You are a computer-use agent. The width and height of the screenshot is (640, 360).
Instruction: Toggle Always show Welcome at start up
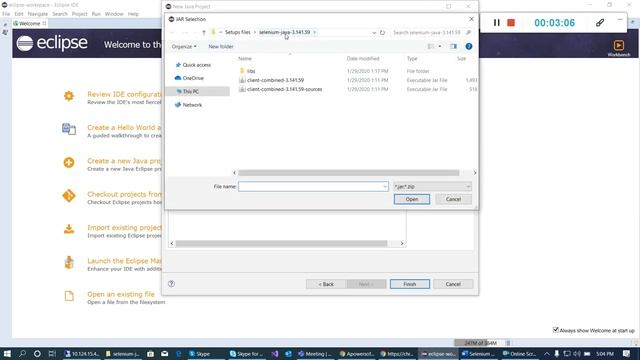click(556, 330)
